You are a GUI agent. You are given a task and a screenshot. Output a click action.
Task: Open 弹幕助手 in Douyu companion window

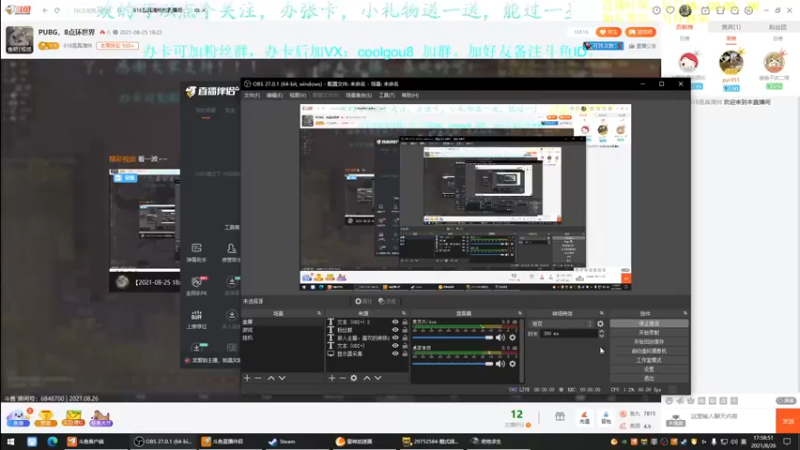pos(196,253)
